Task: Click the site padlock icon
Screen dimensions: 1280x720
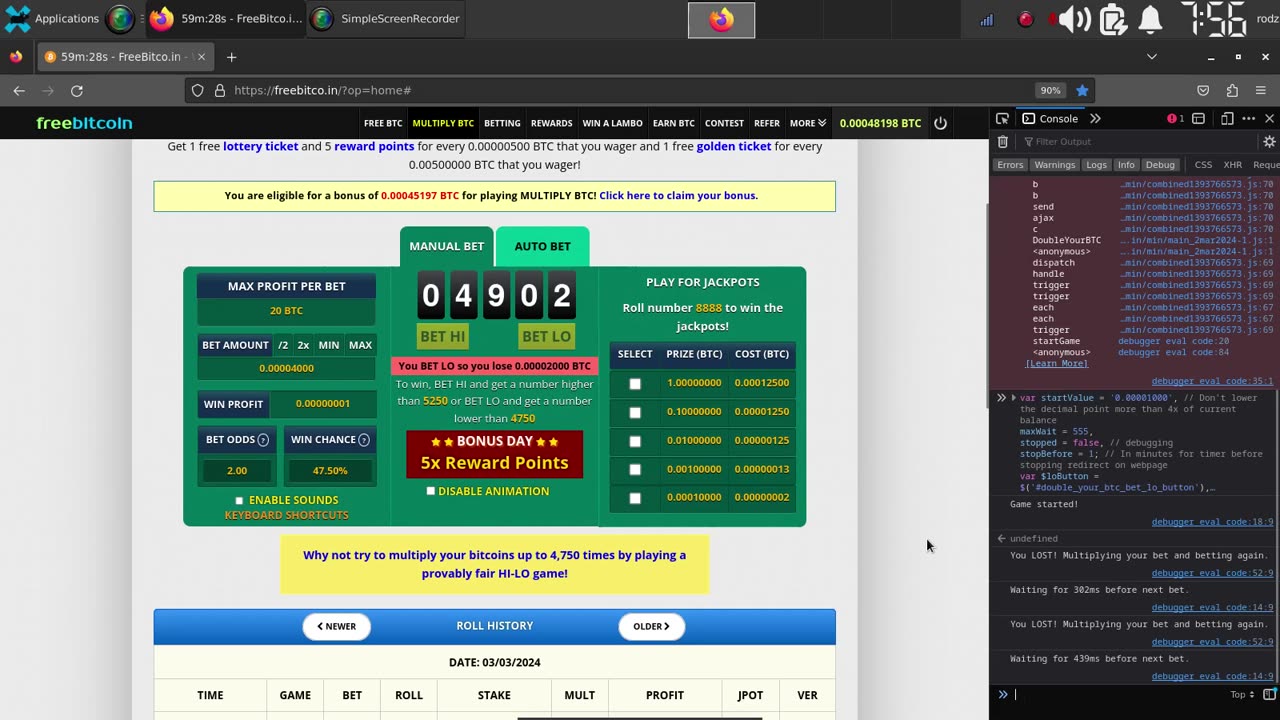Action: (220, 90)
